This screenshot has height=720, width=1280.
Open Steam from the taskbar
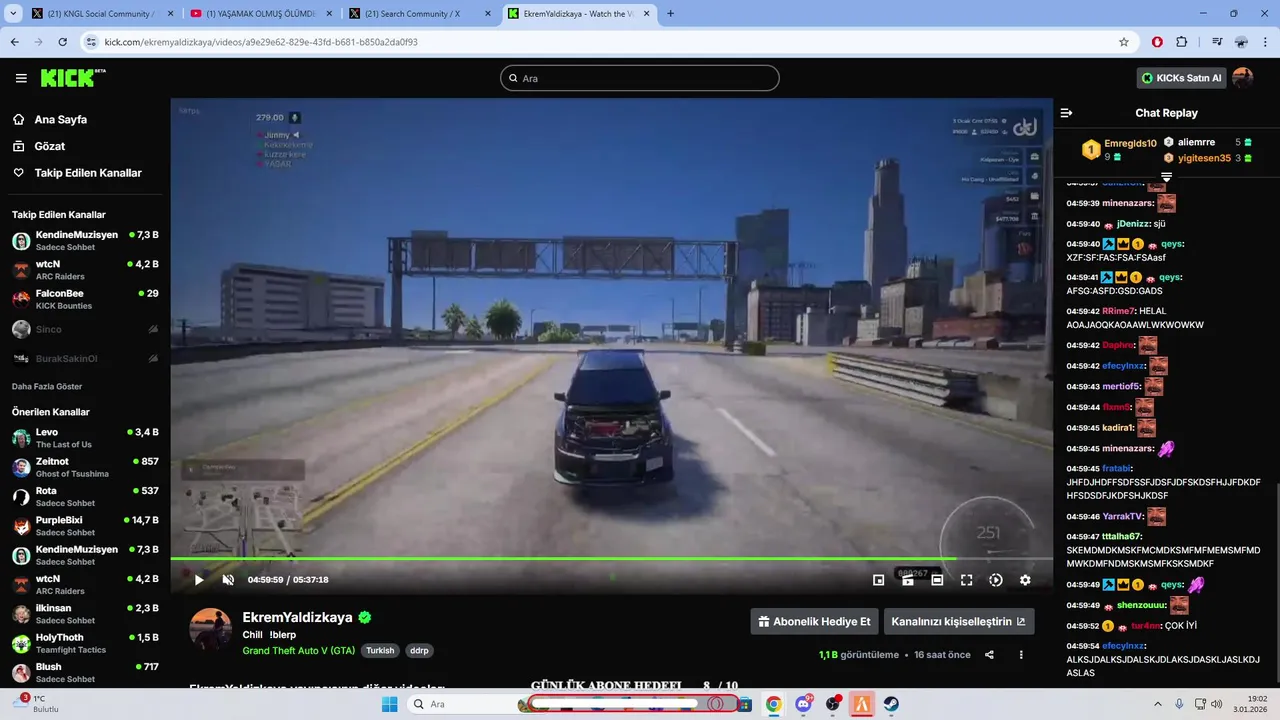pyautogui.click(x=890, y=704)
